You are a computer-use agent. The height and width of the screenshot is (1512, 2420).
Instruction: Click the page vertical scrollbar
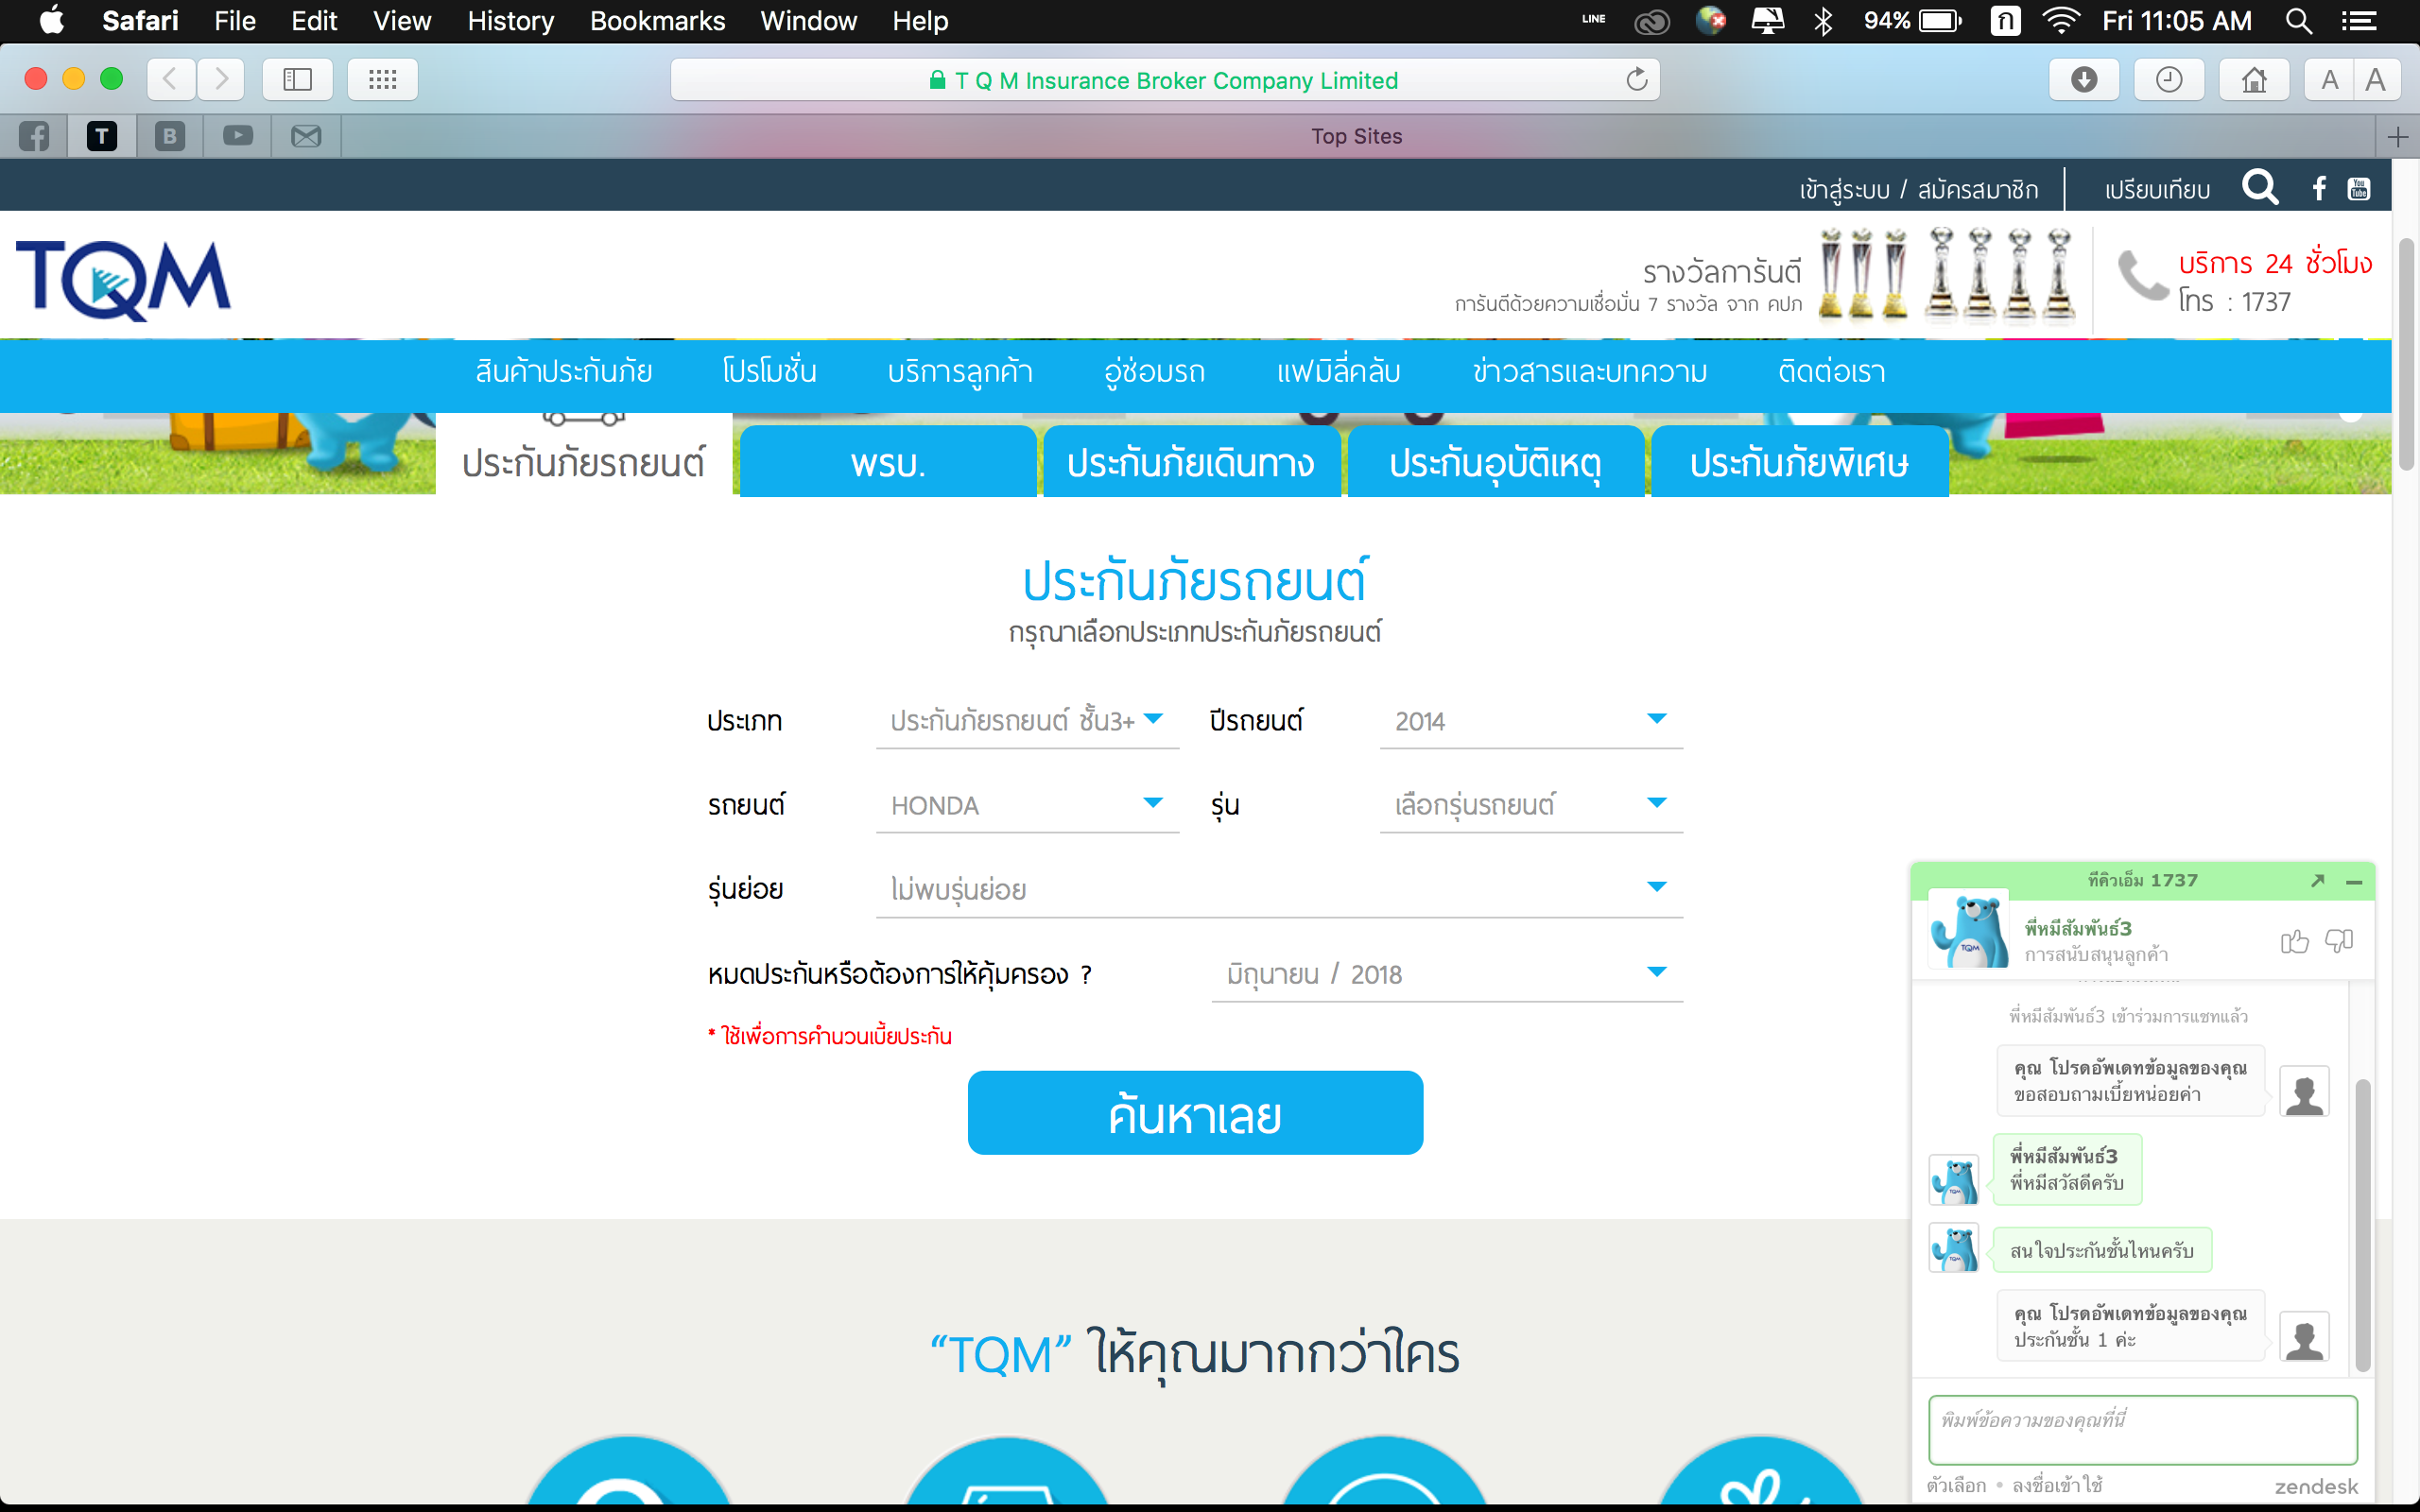pyautogui.click(x=2406, y=353)
